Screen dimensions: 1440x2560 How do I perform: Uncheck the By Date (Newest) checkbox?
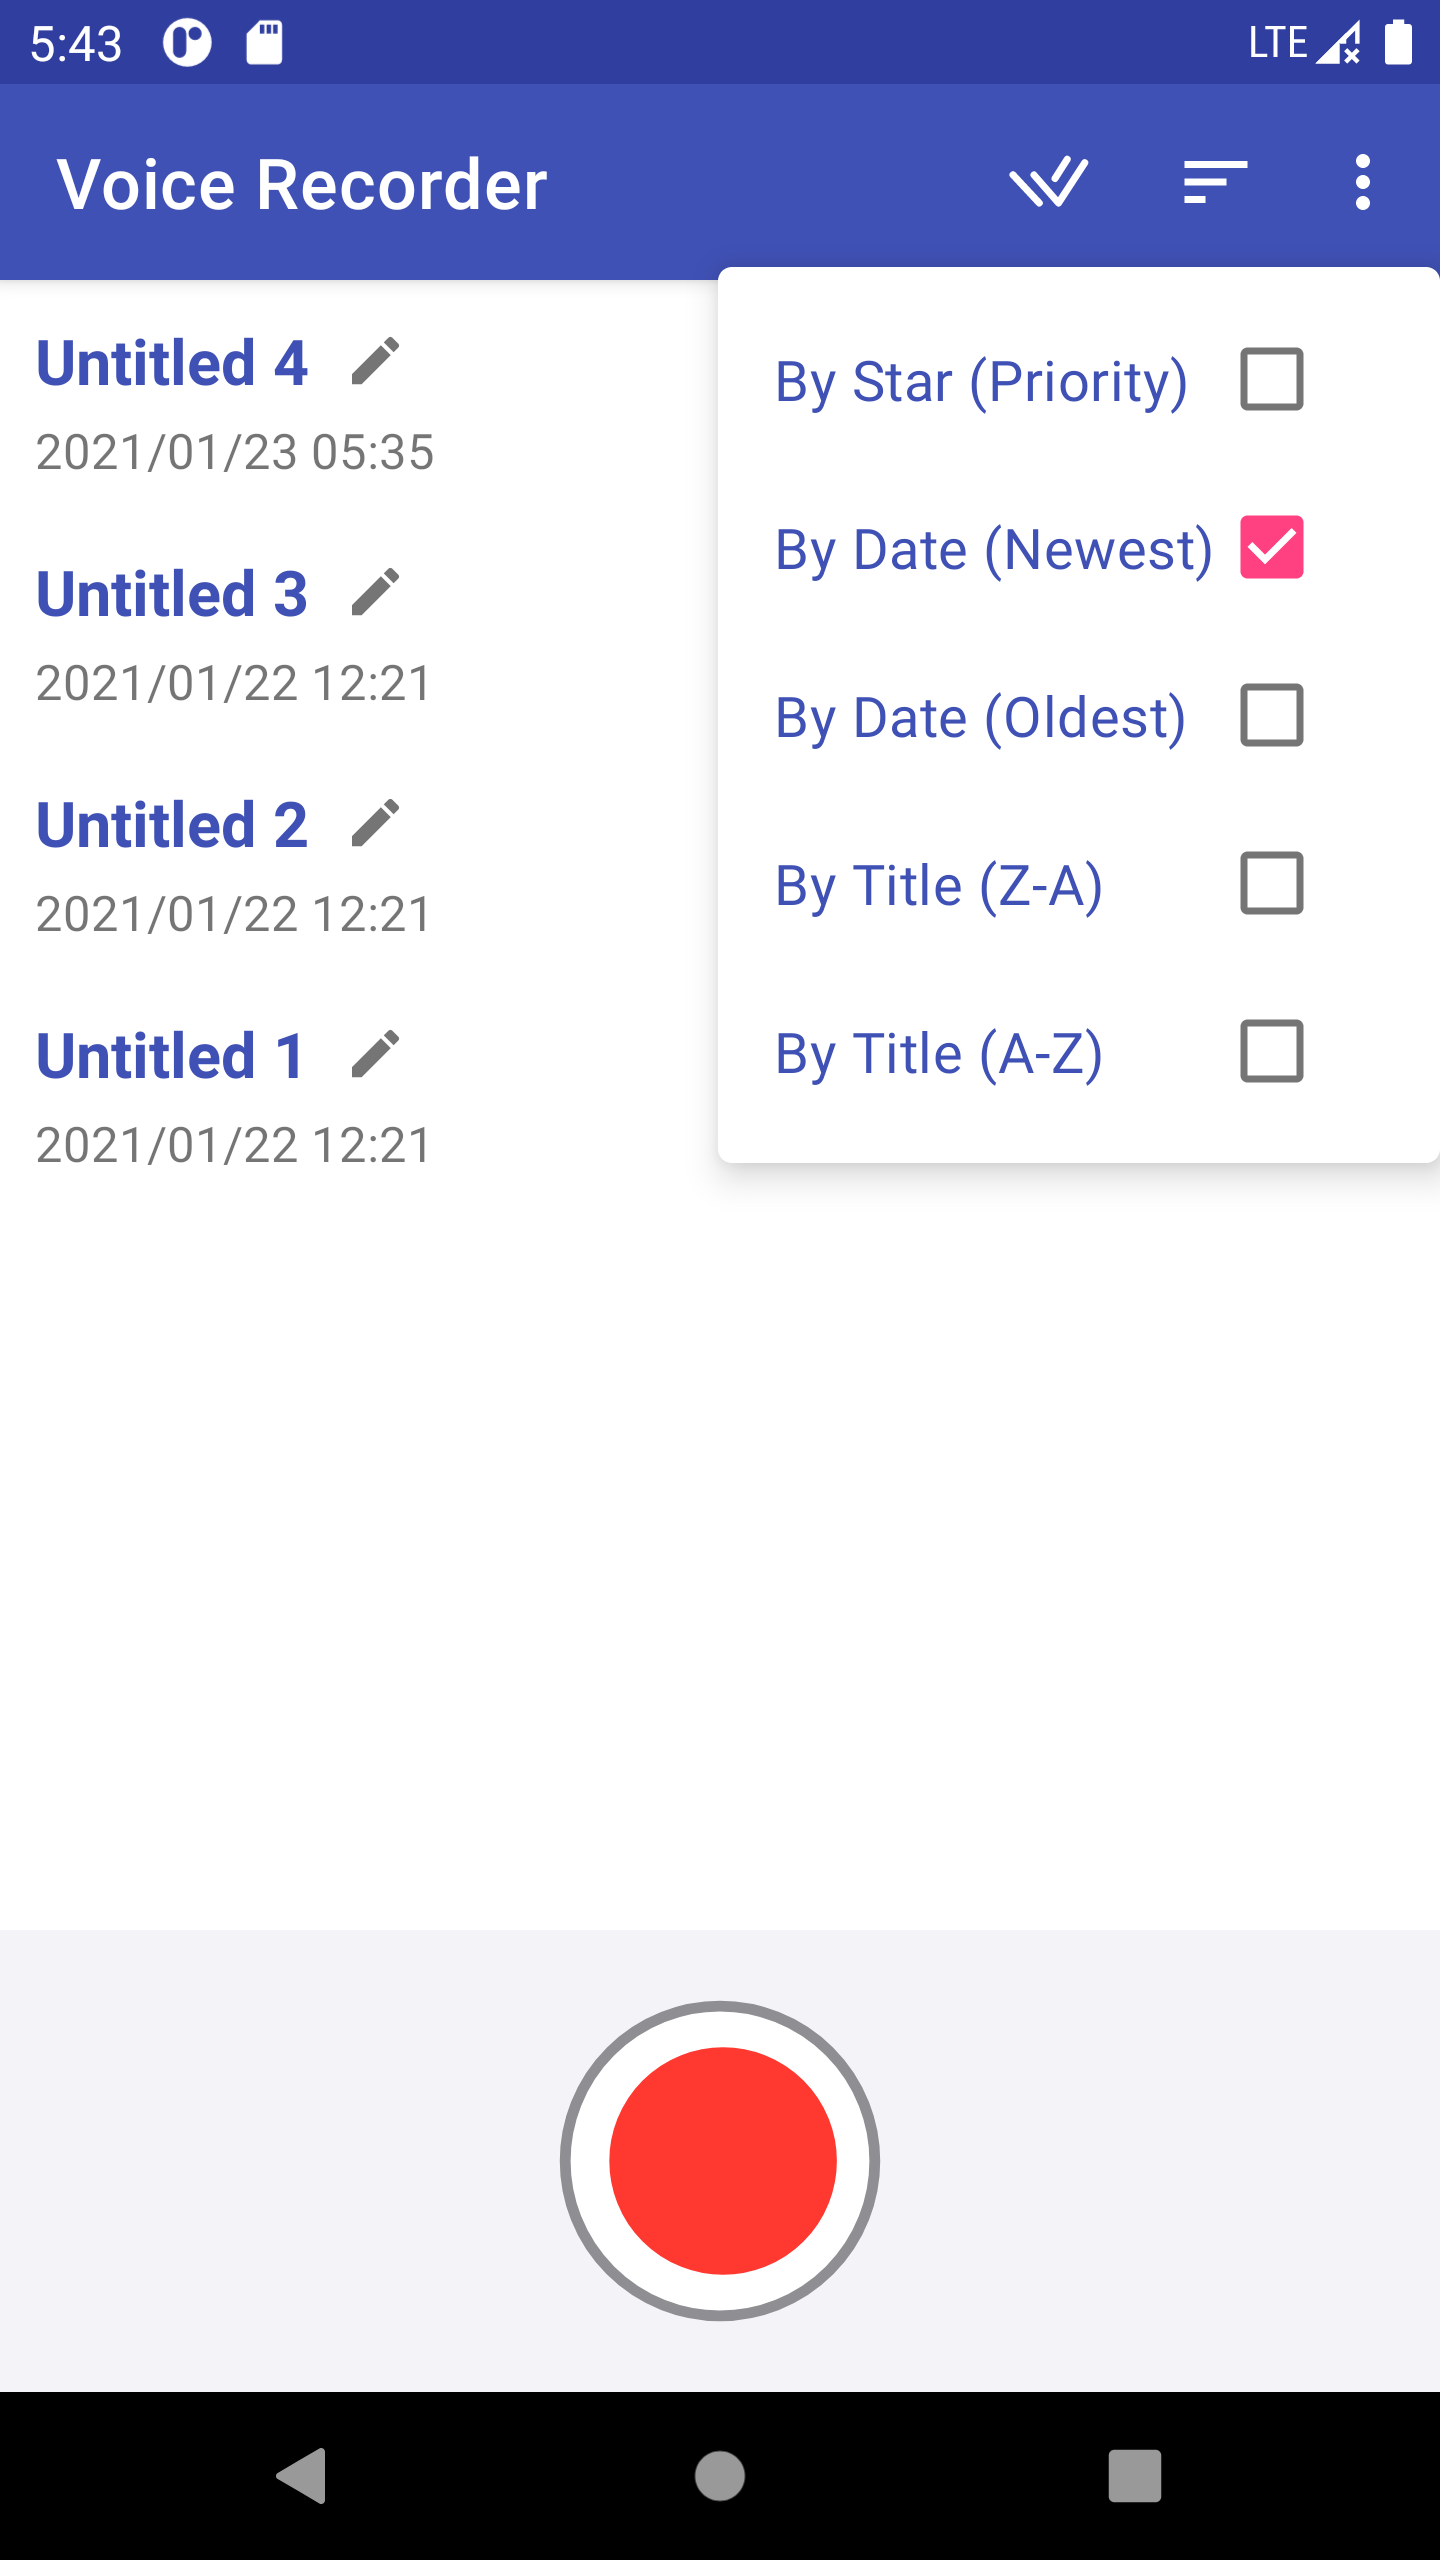click(x=1271, y=548)
